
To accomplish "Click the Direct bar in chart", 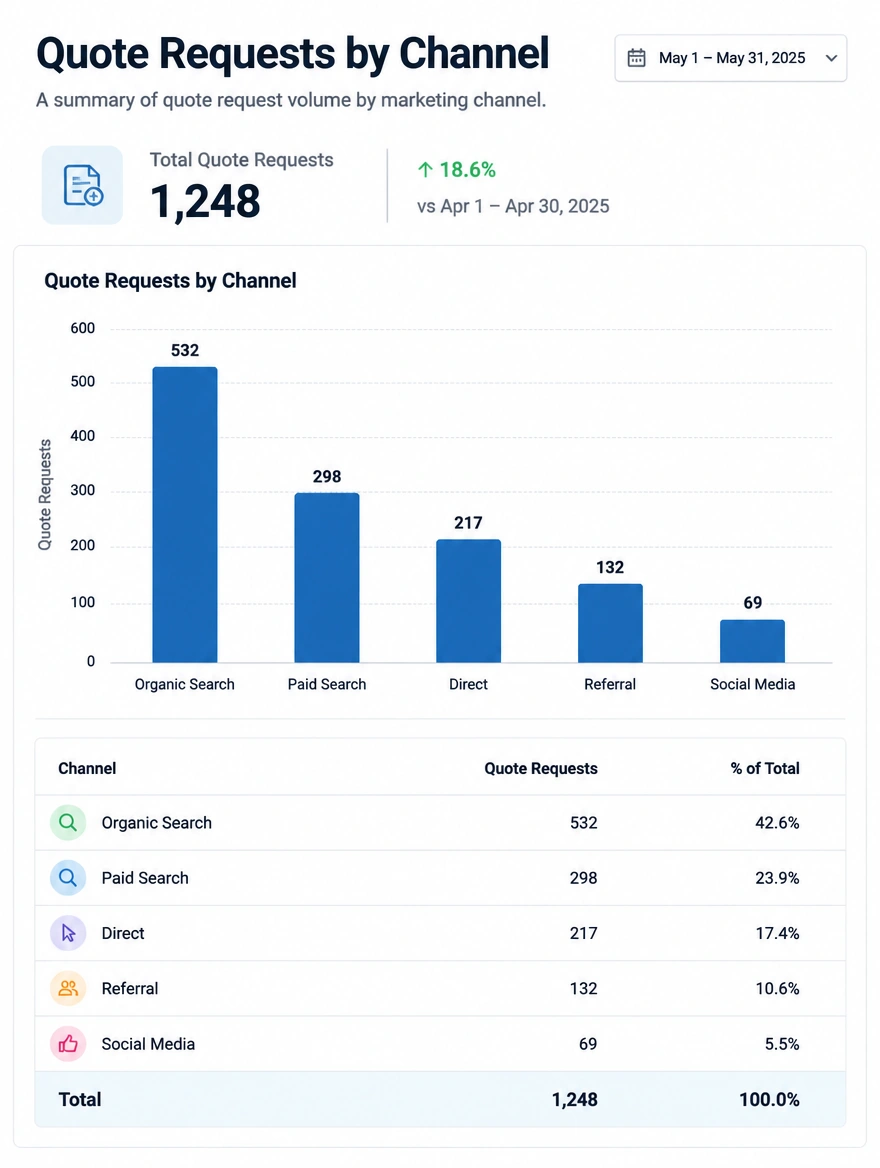I will pos(468,601).
